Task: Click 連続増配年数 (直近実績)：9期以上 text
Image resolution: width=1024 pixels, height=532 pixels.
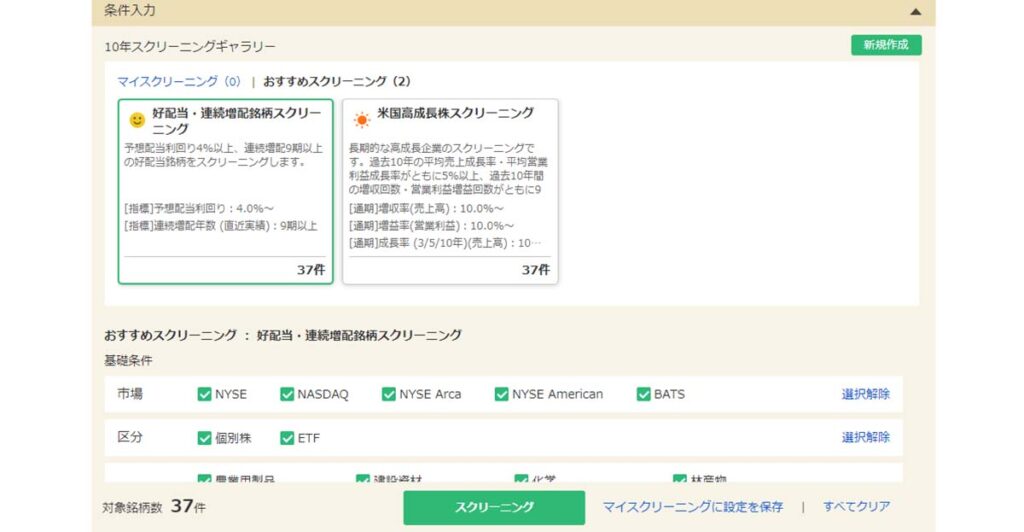Action: tap(221, 226)
